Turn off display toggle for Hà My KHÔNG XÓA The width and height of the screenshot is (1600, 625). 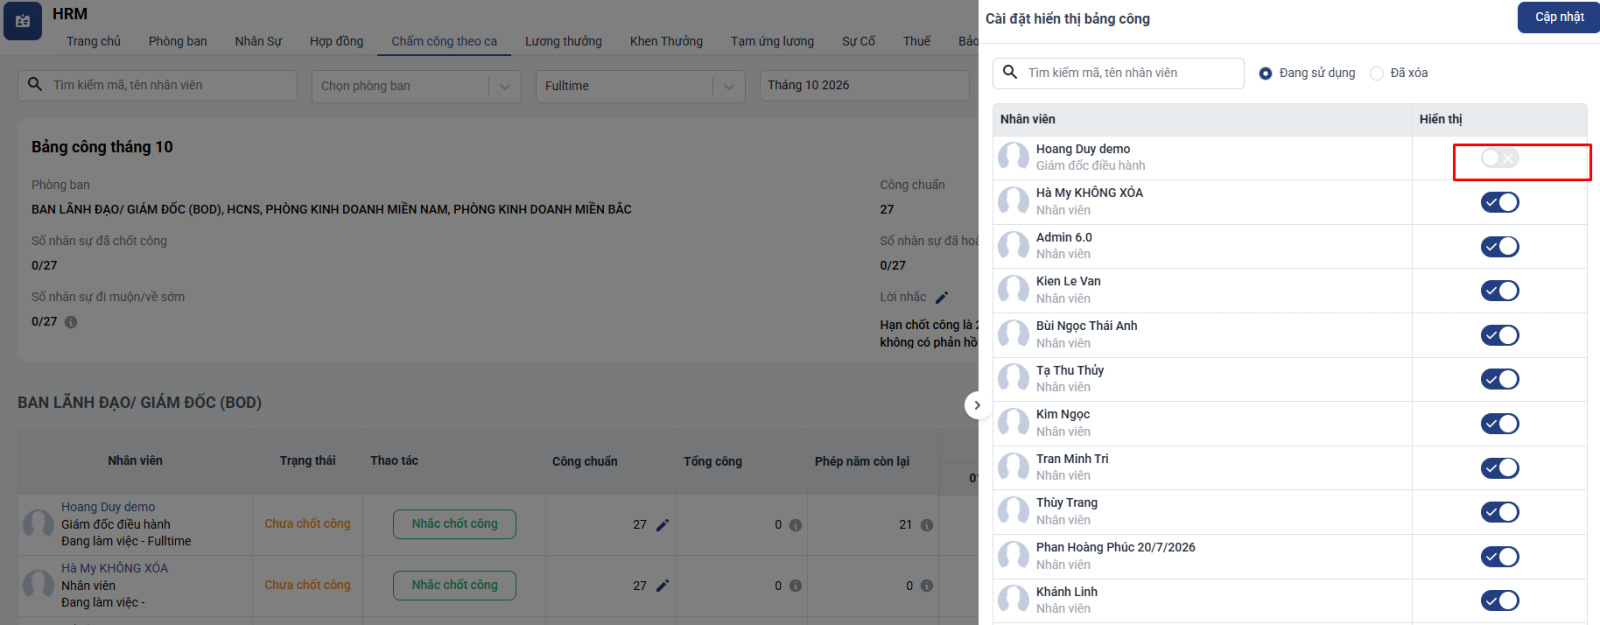[1500, 202]
